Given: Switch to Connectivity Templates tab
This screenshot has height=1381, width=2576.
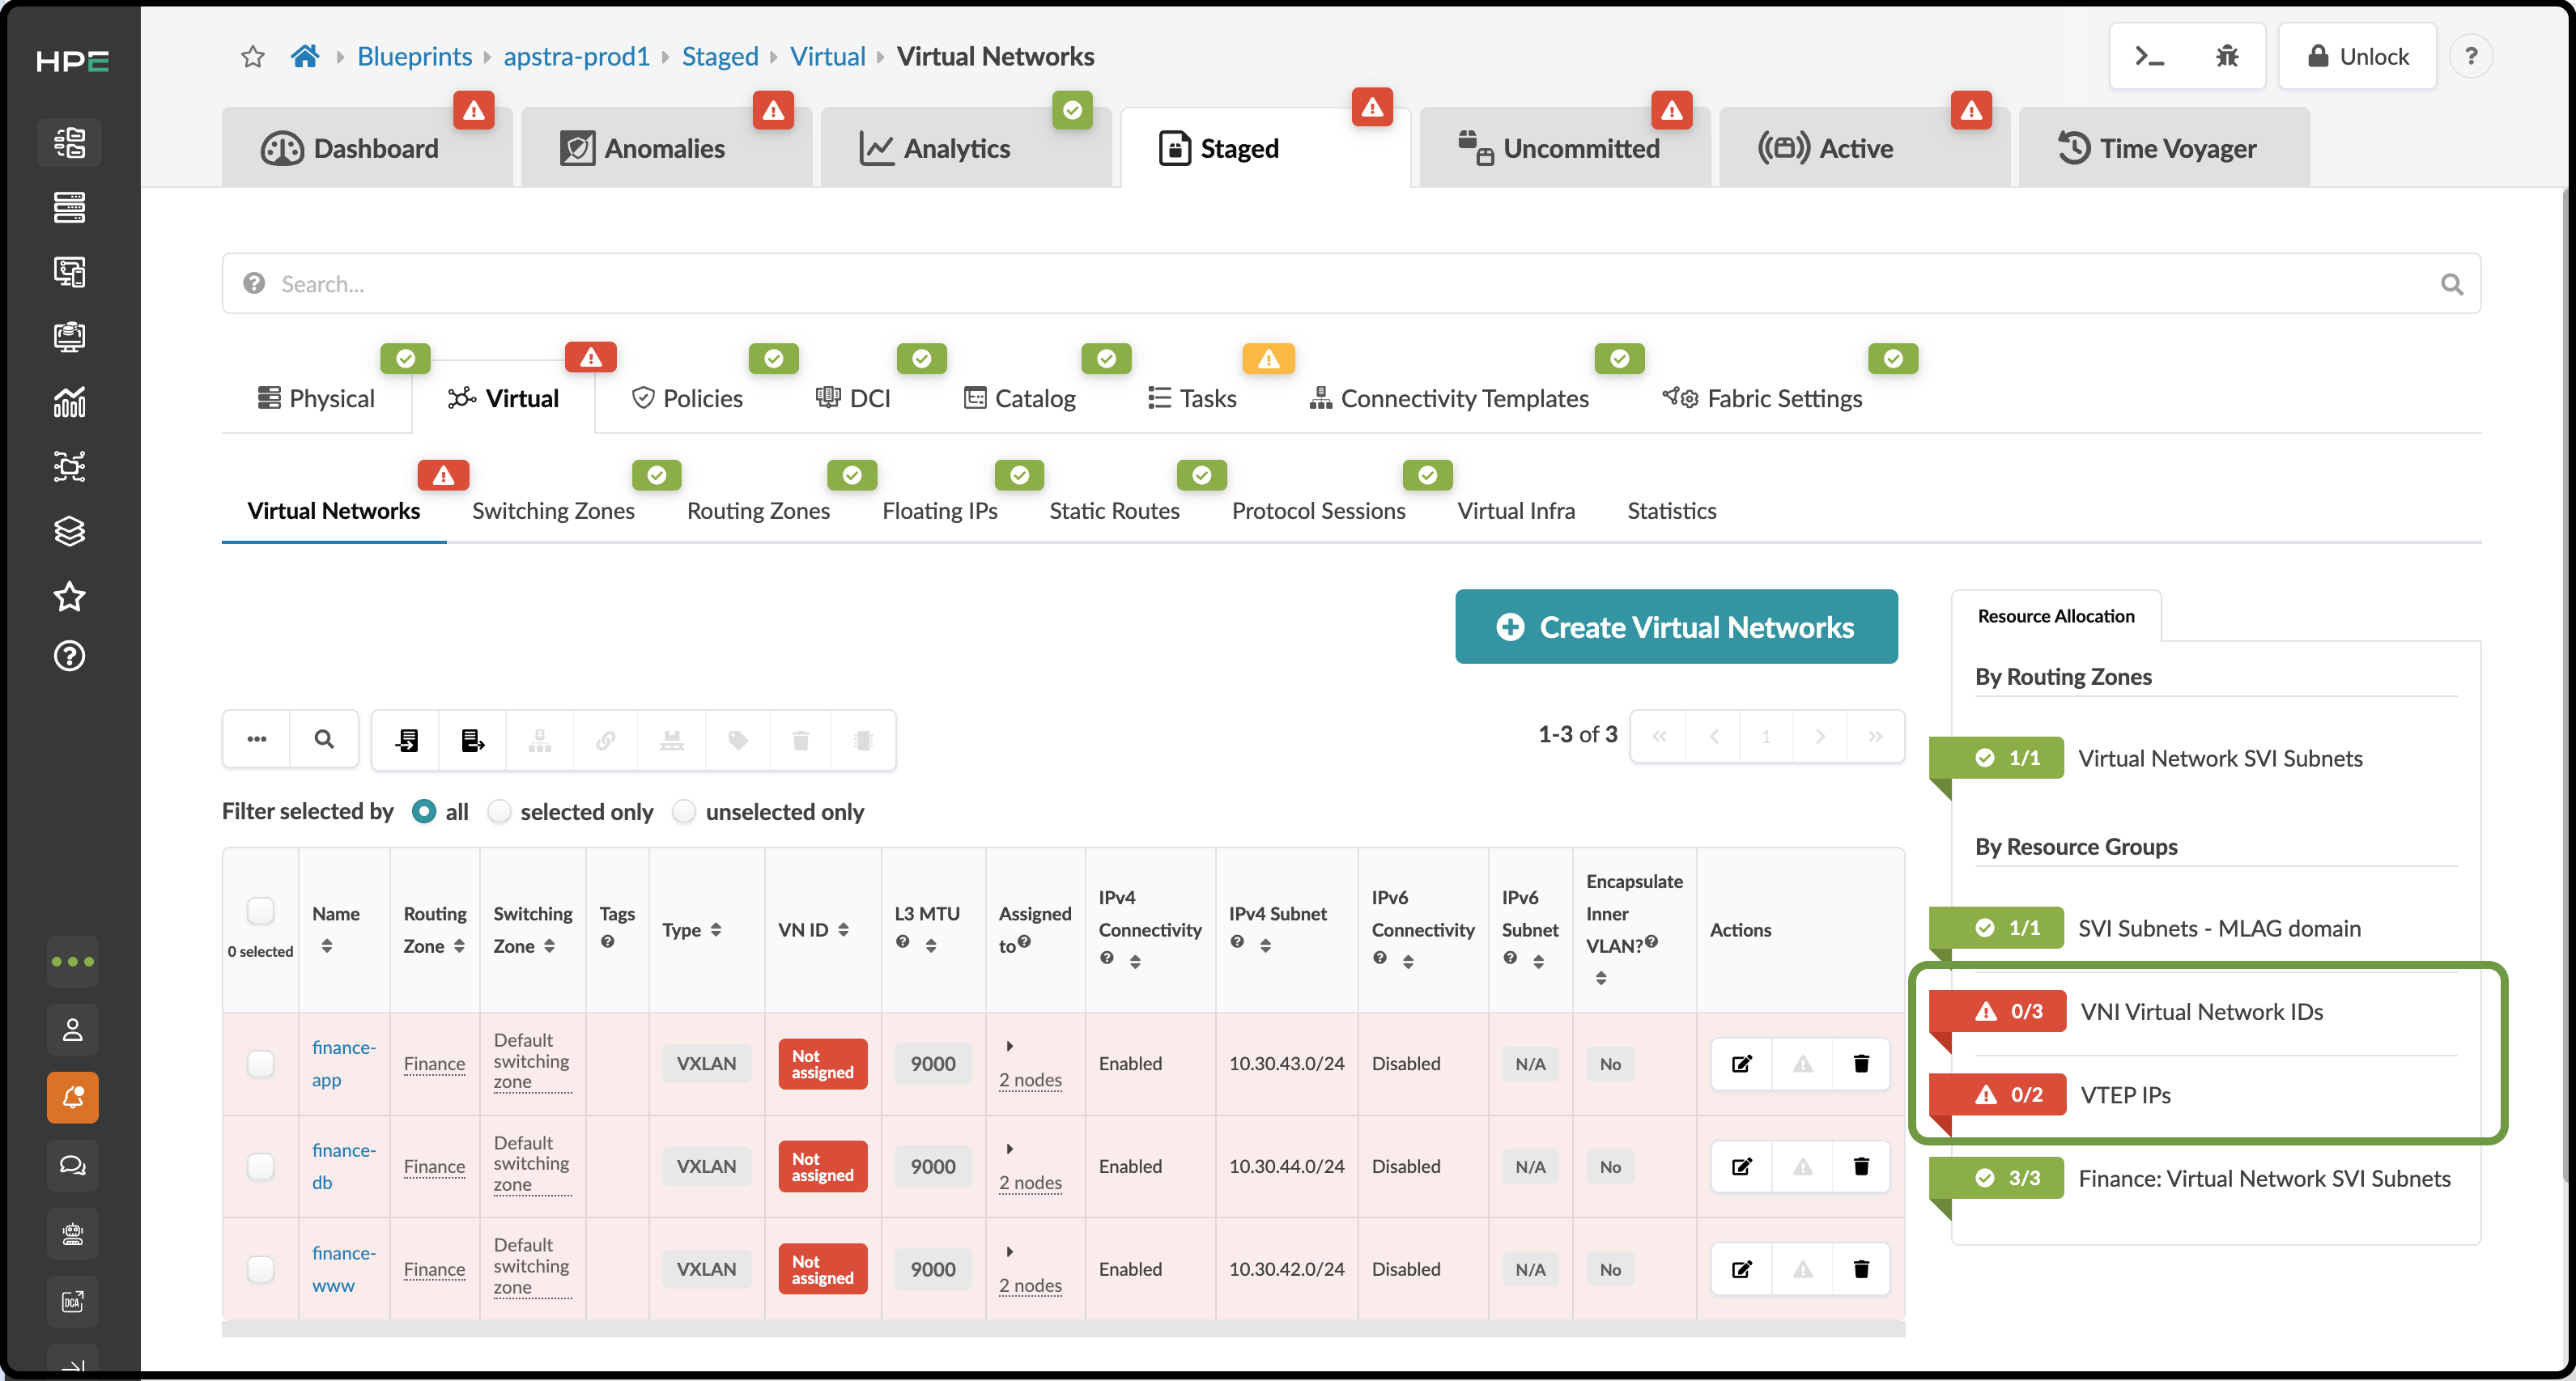Looking at the screenshot, I should (x=1448, y=398).
